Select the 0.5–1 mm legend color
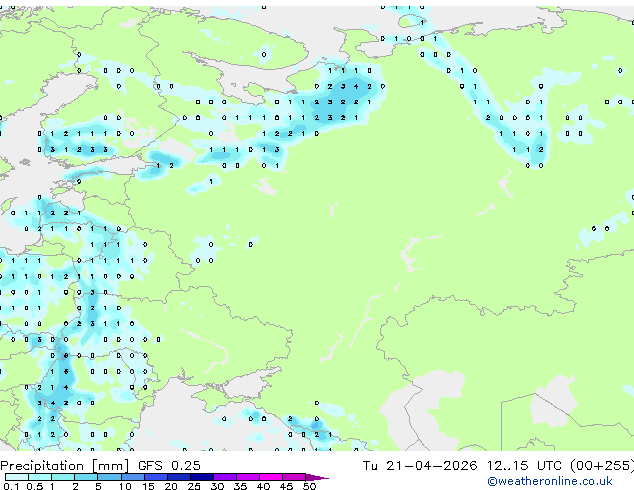The height and width of the screenshot is (490, 634). click(x=40, y=477)
